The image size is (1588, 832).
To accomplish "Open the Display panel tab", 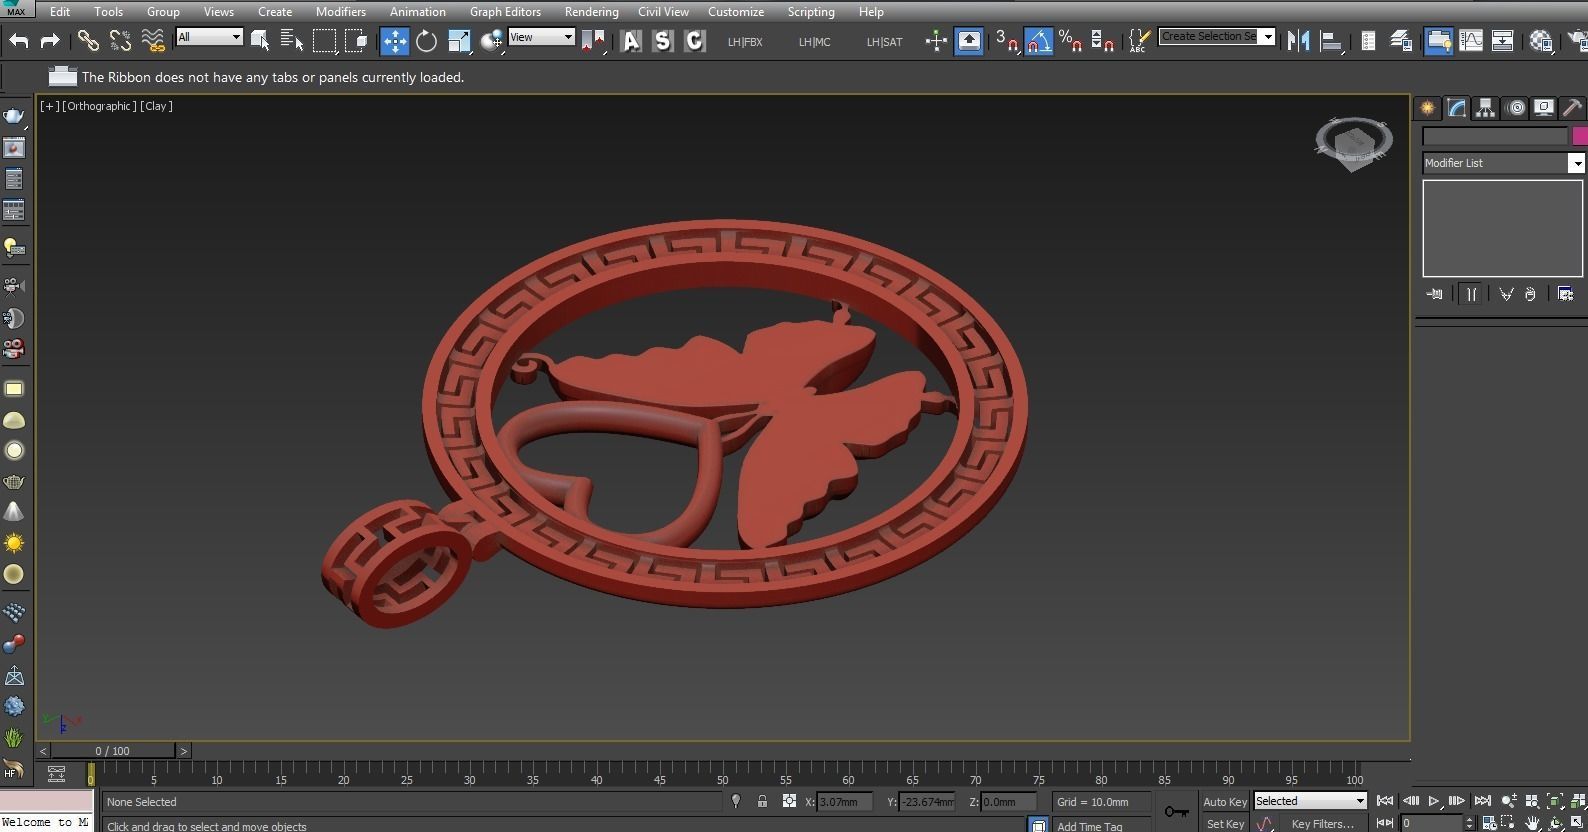I will point(1545,108).
